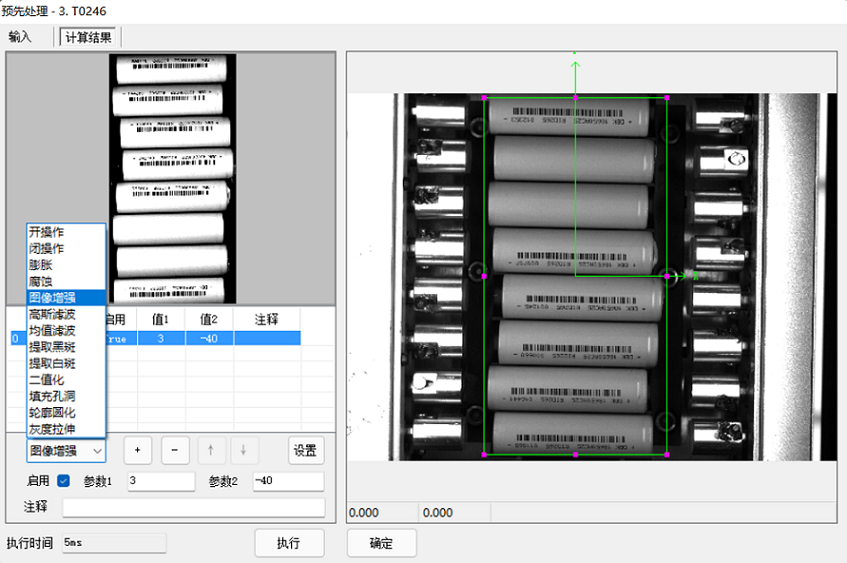The height and width of the screenshot is (563, 847).
Task: Select the 值1 cell showing 3
Action: pos(161,338)
